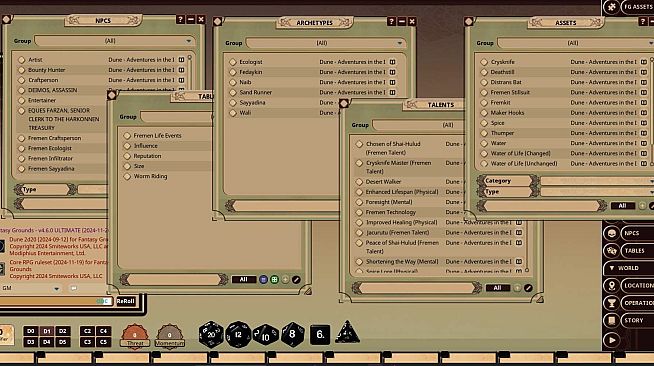Click the Archetypes window search field
Image resolution: width=654 pixels, height=366 pixels.
pyautogui.click(x=286, y=206)
